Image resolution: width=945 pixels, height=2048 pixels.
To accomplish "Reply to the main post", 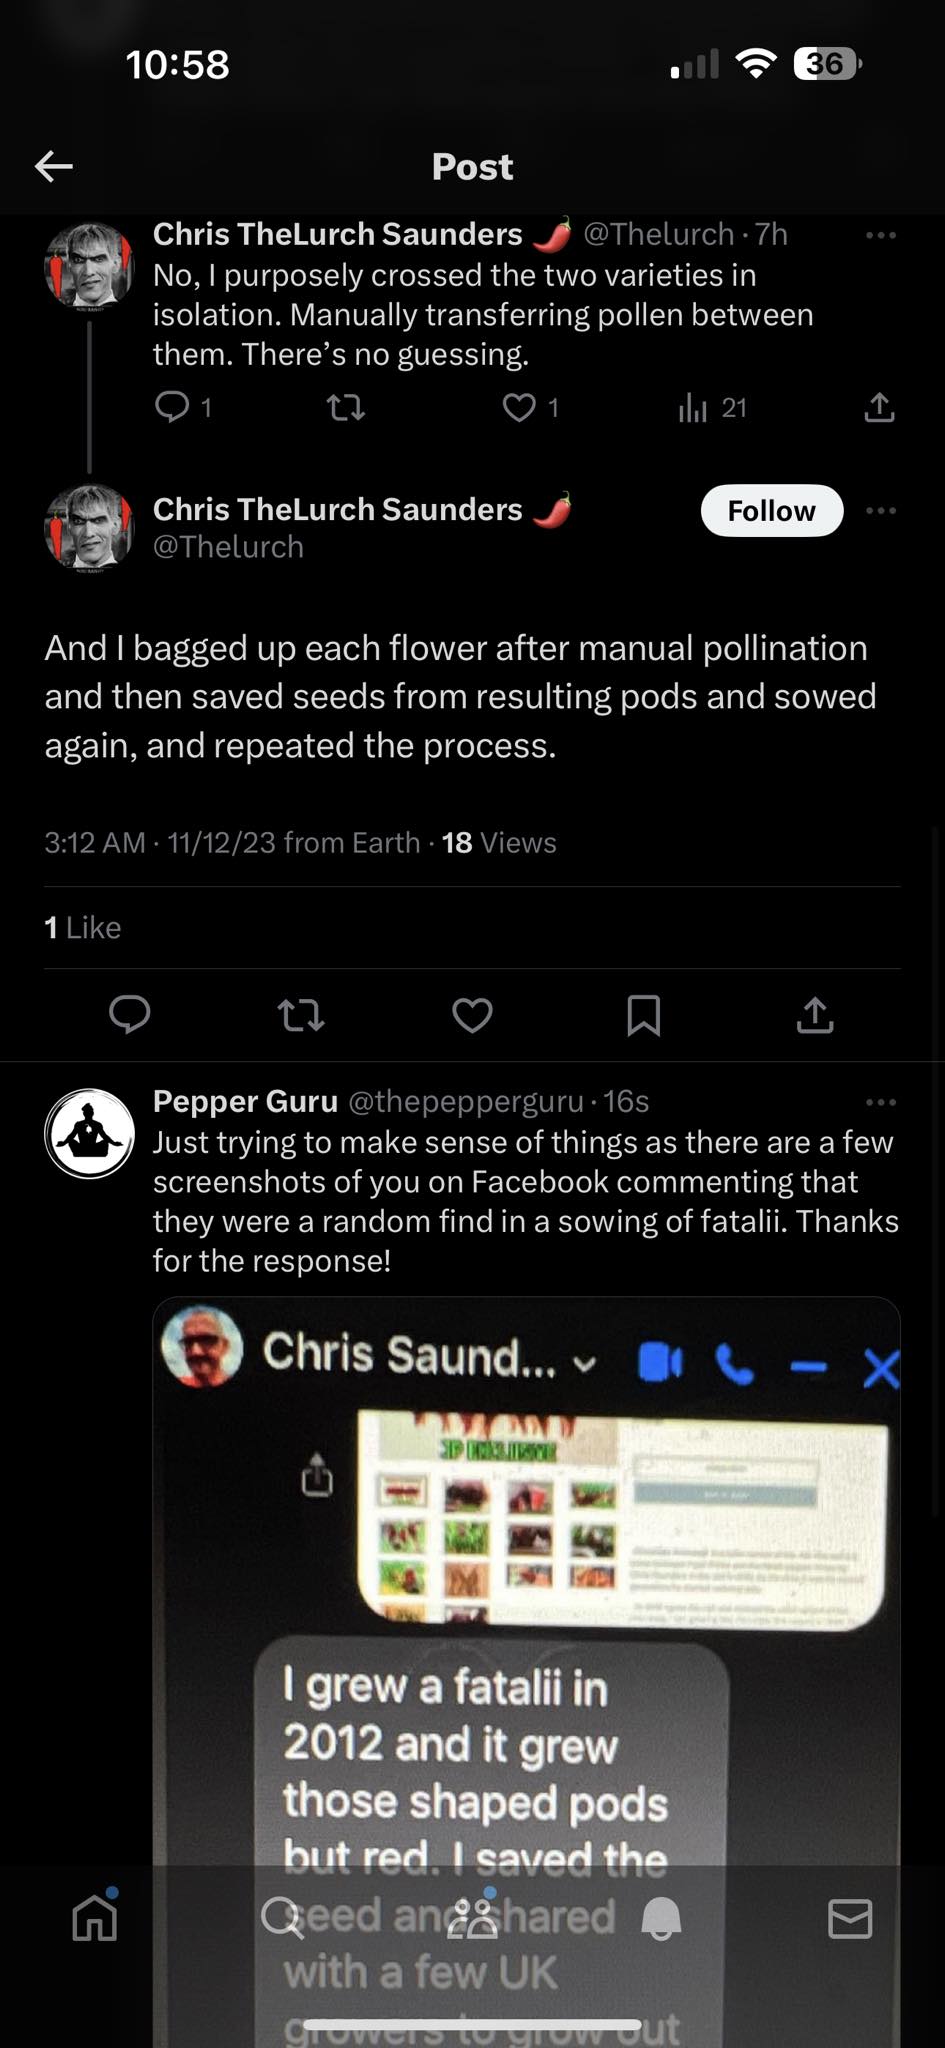I will click(129, 1014).
